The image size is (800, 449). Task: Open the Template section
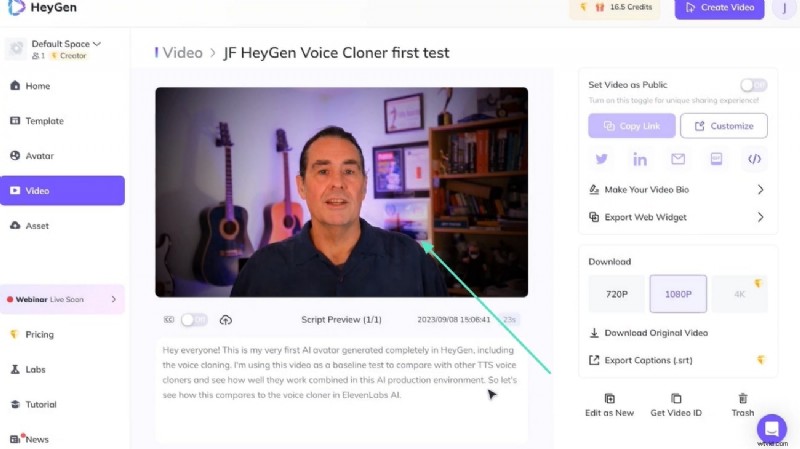click(37, 121)
